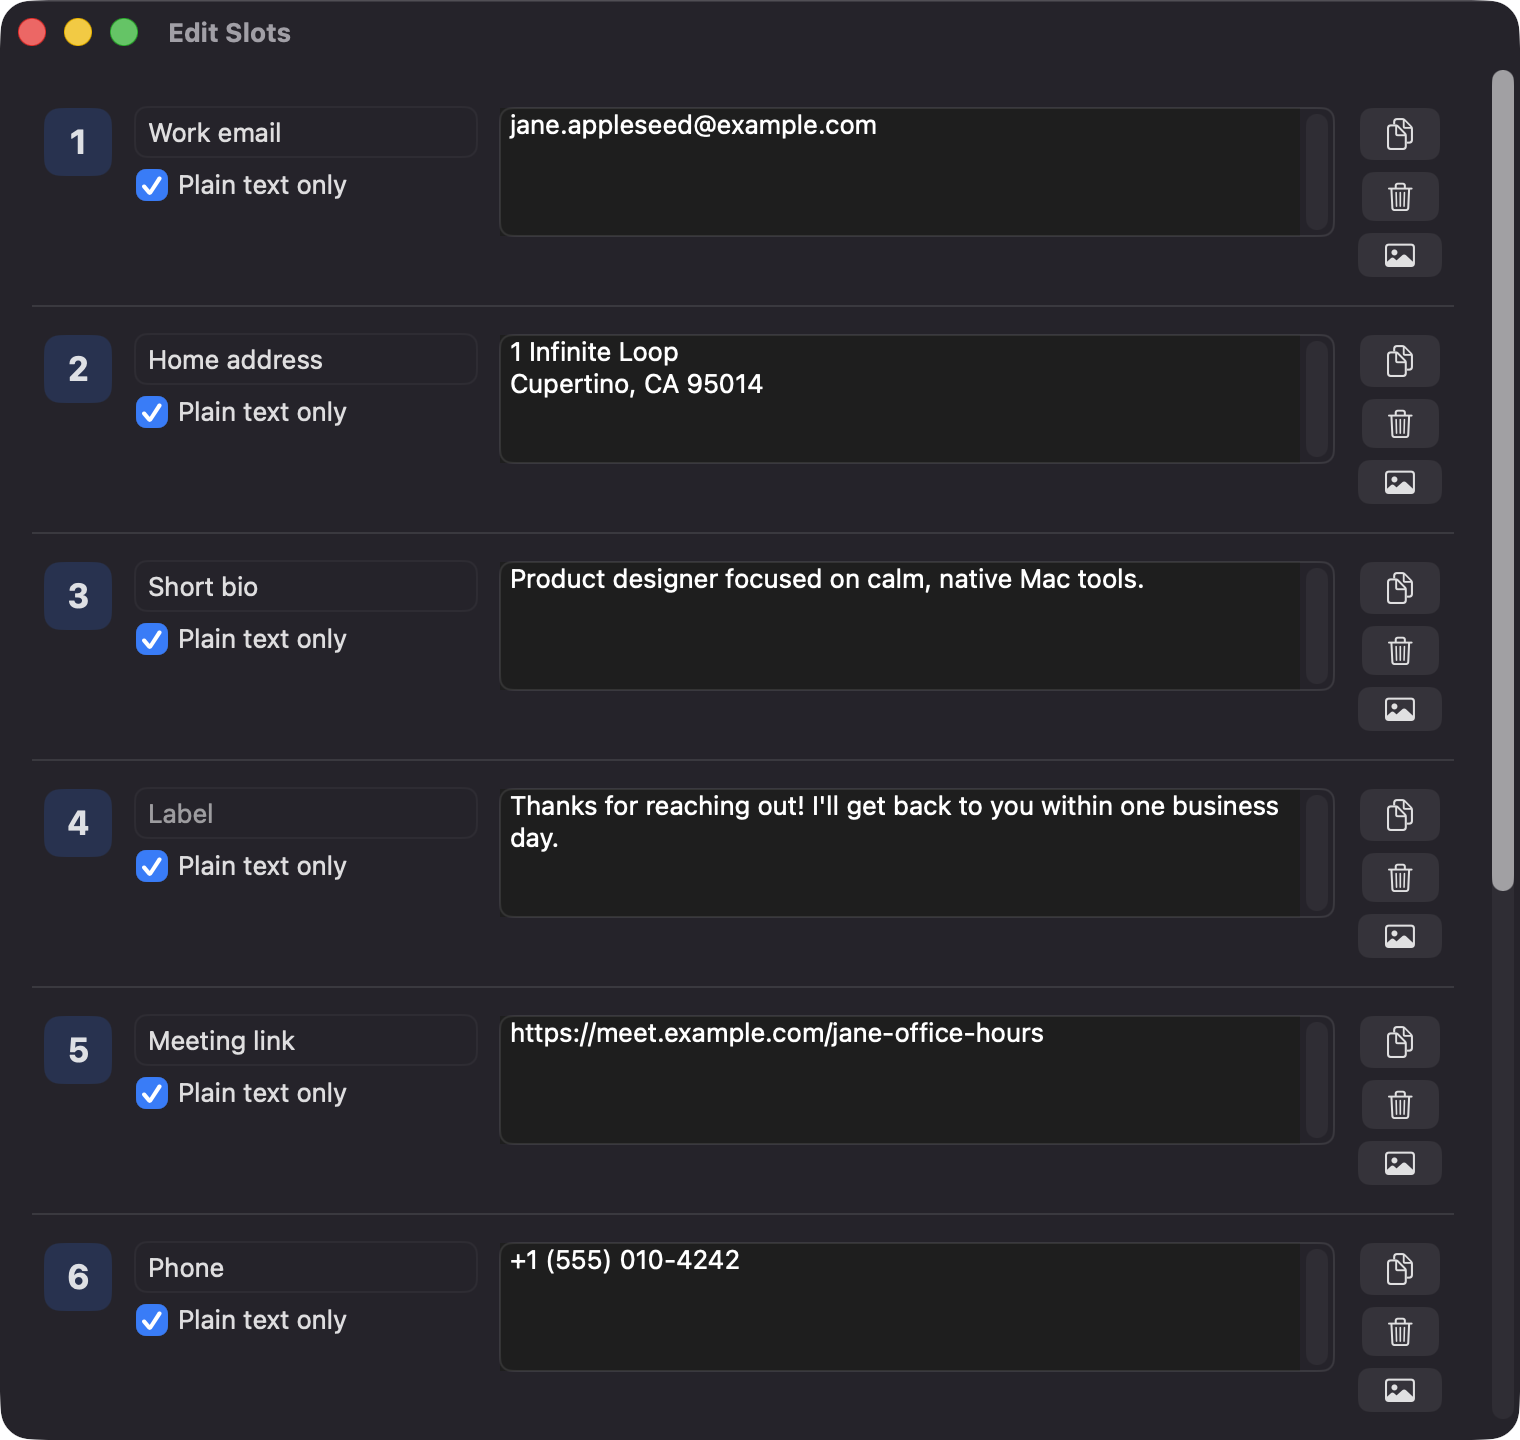Toggle Plain text only for slot 4
This screenshot has width=1520, height=1440.
click(152, 866)
